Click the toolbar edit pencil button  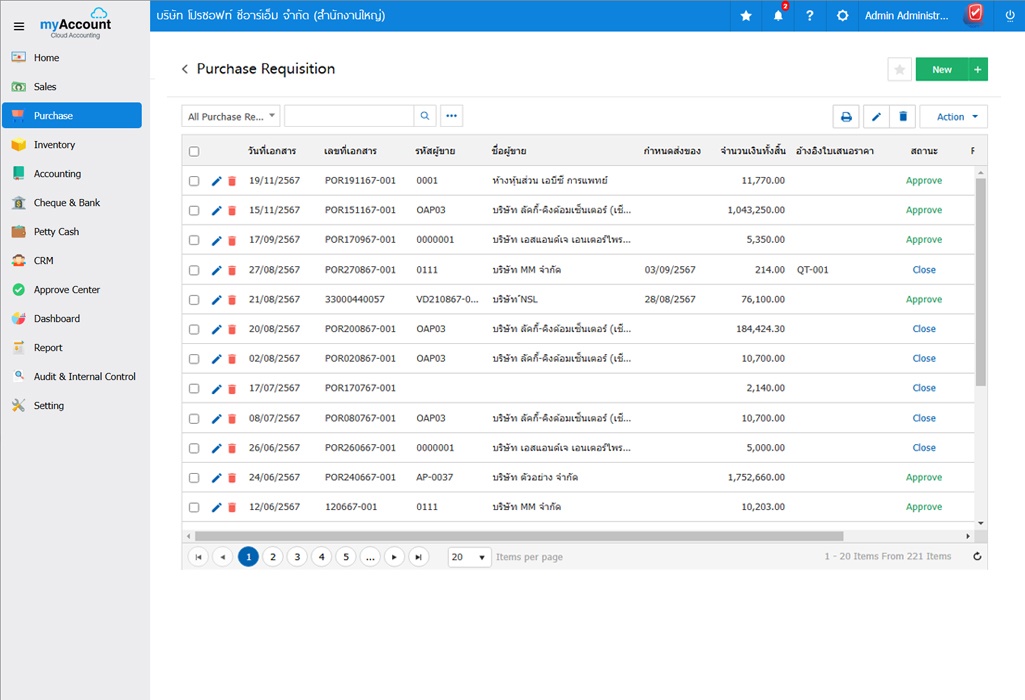(876, 116)
